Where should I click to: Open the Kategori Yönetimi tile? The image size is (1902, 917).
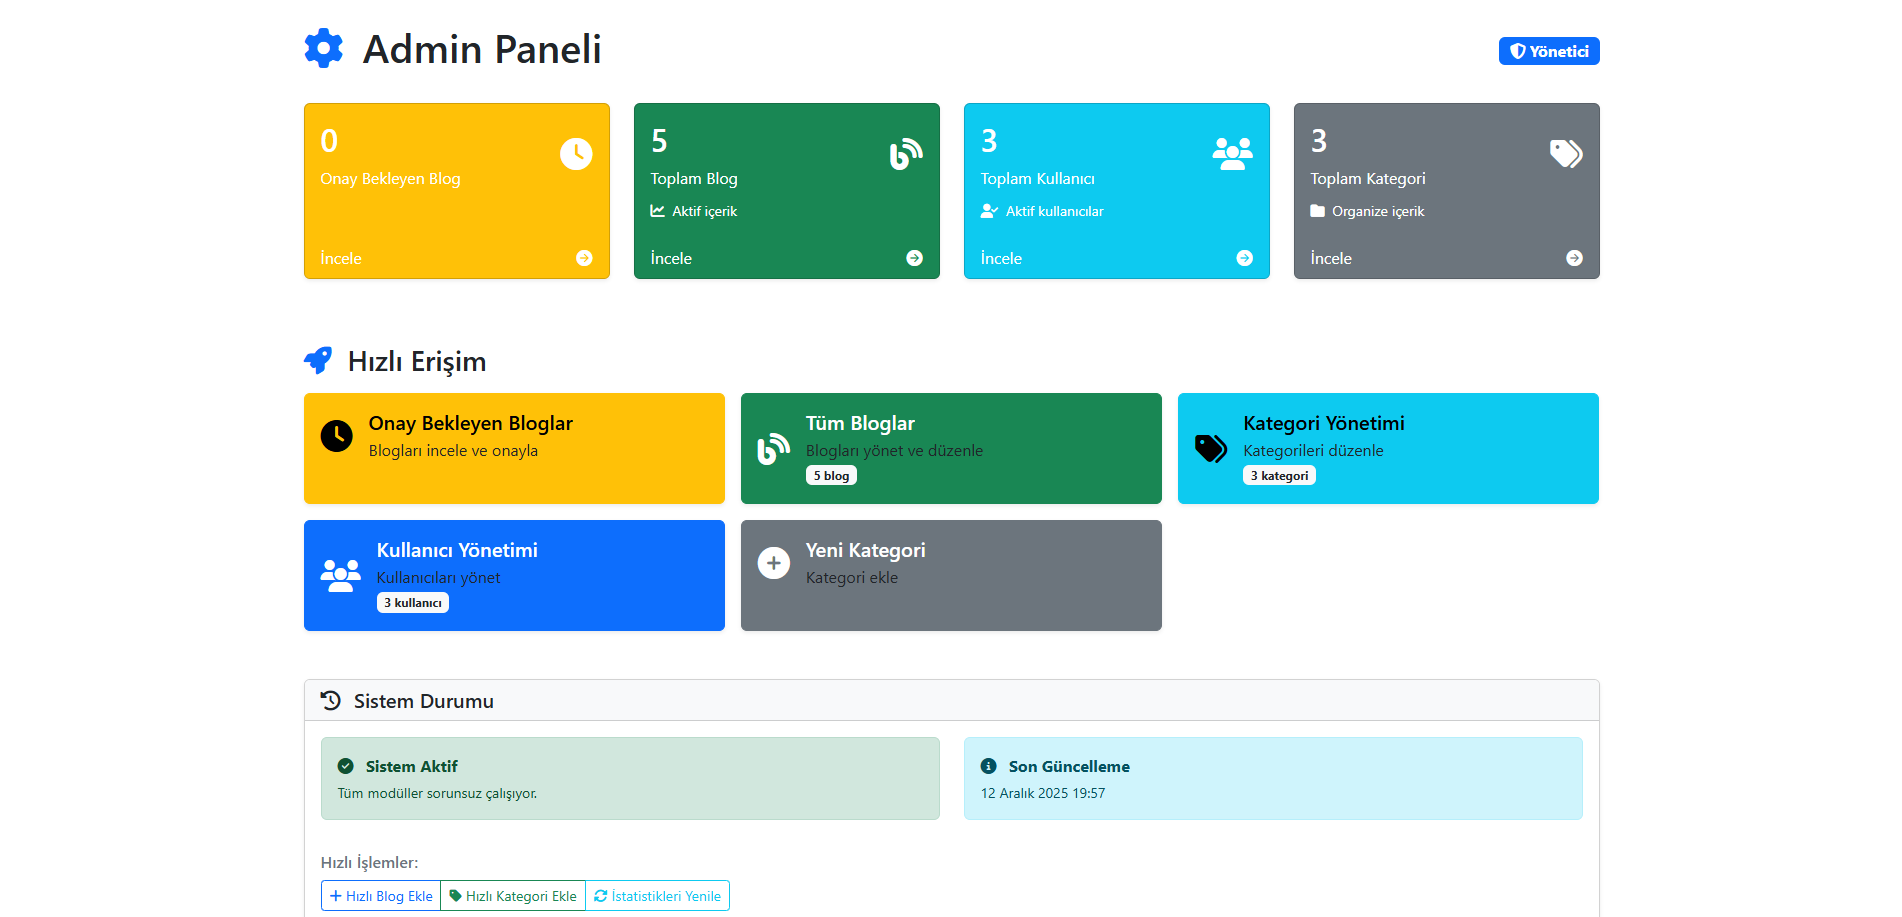(1388, 448)
